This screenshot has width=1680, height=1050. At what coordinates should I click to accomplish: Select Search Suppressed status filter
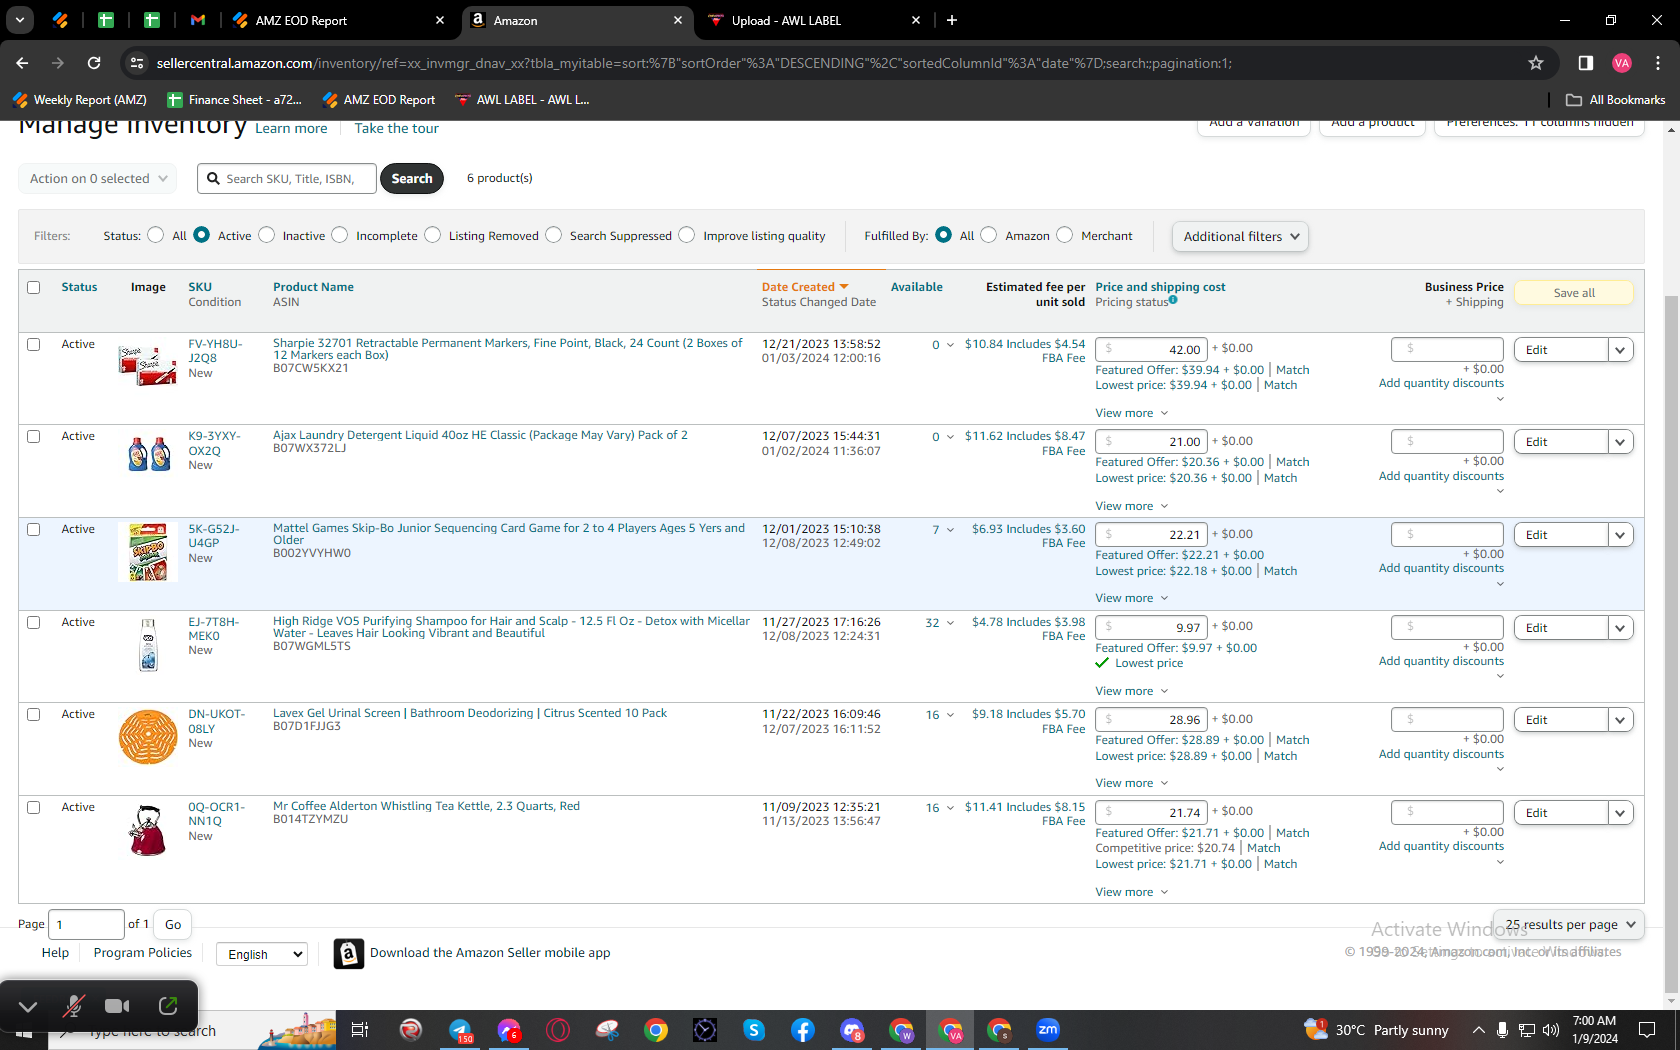[554, 235]
